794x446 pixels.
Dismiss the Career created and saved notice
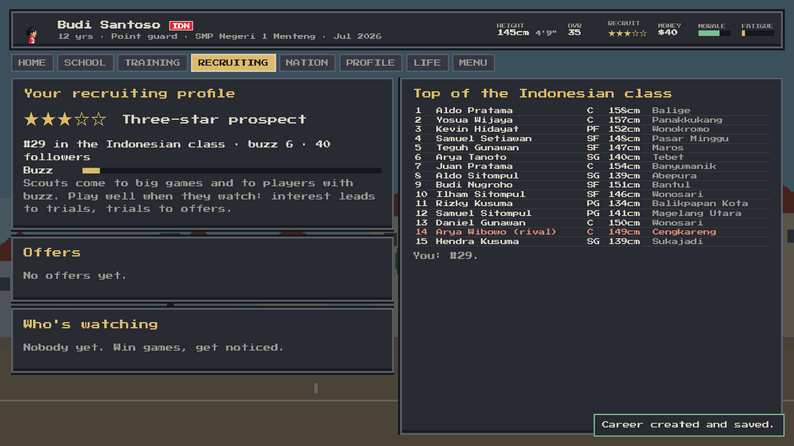[688, 425]
